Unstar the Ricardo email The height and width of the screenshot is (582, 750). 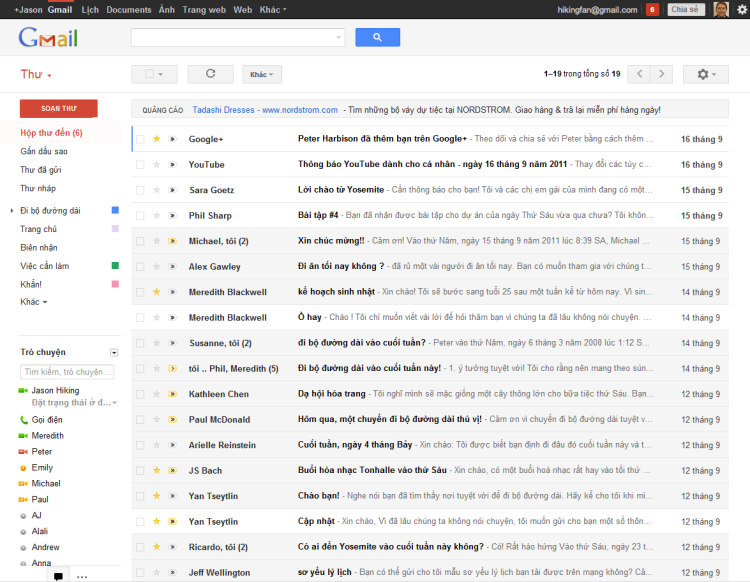(x=156, y=547)
